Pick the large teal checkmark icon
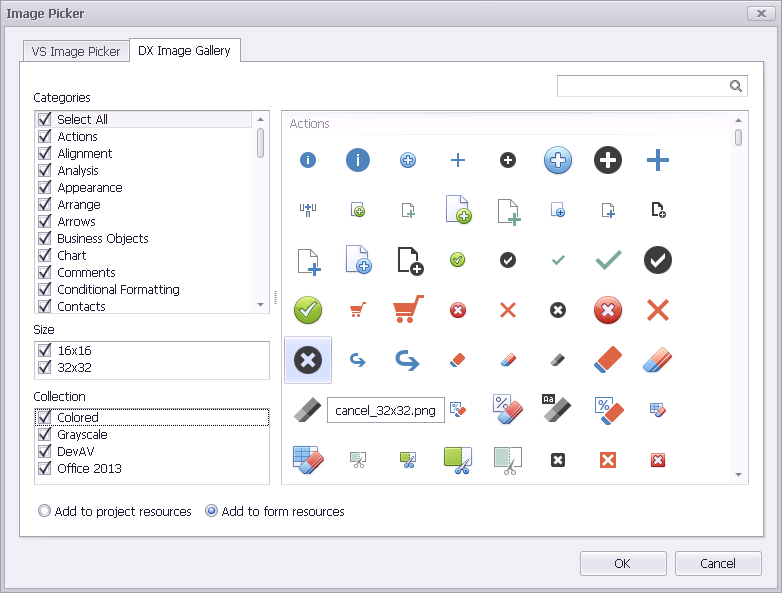Screen dimensions: 782x593 [x=608, y=260]
